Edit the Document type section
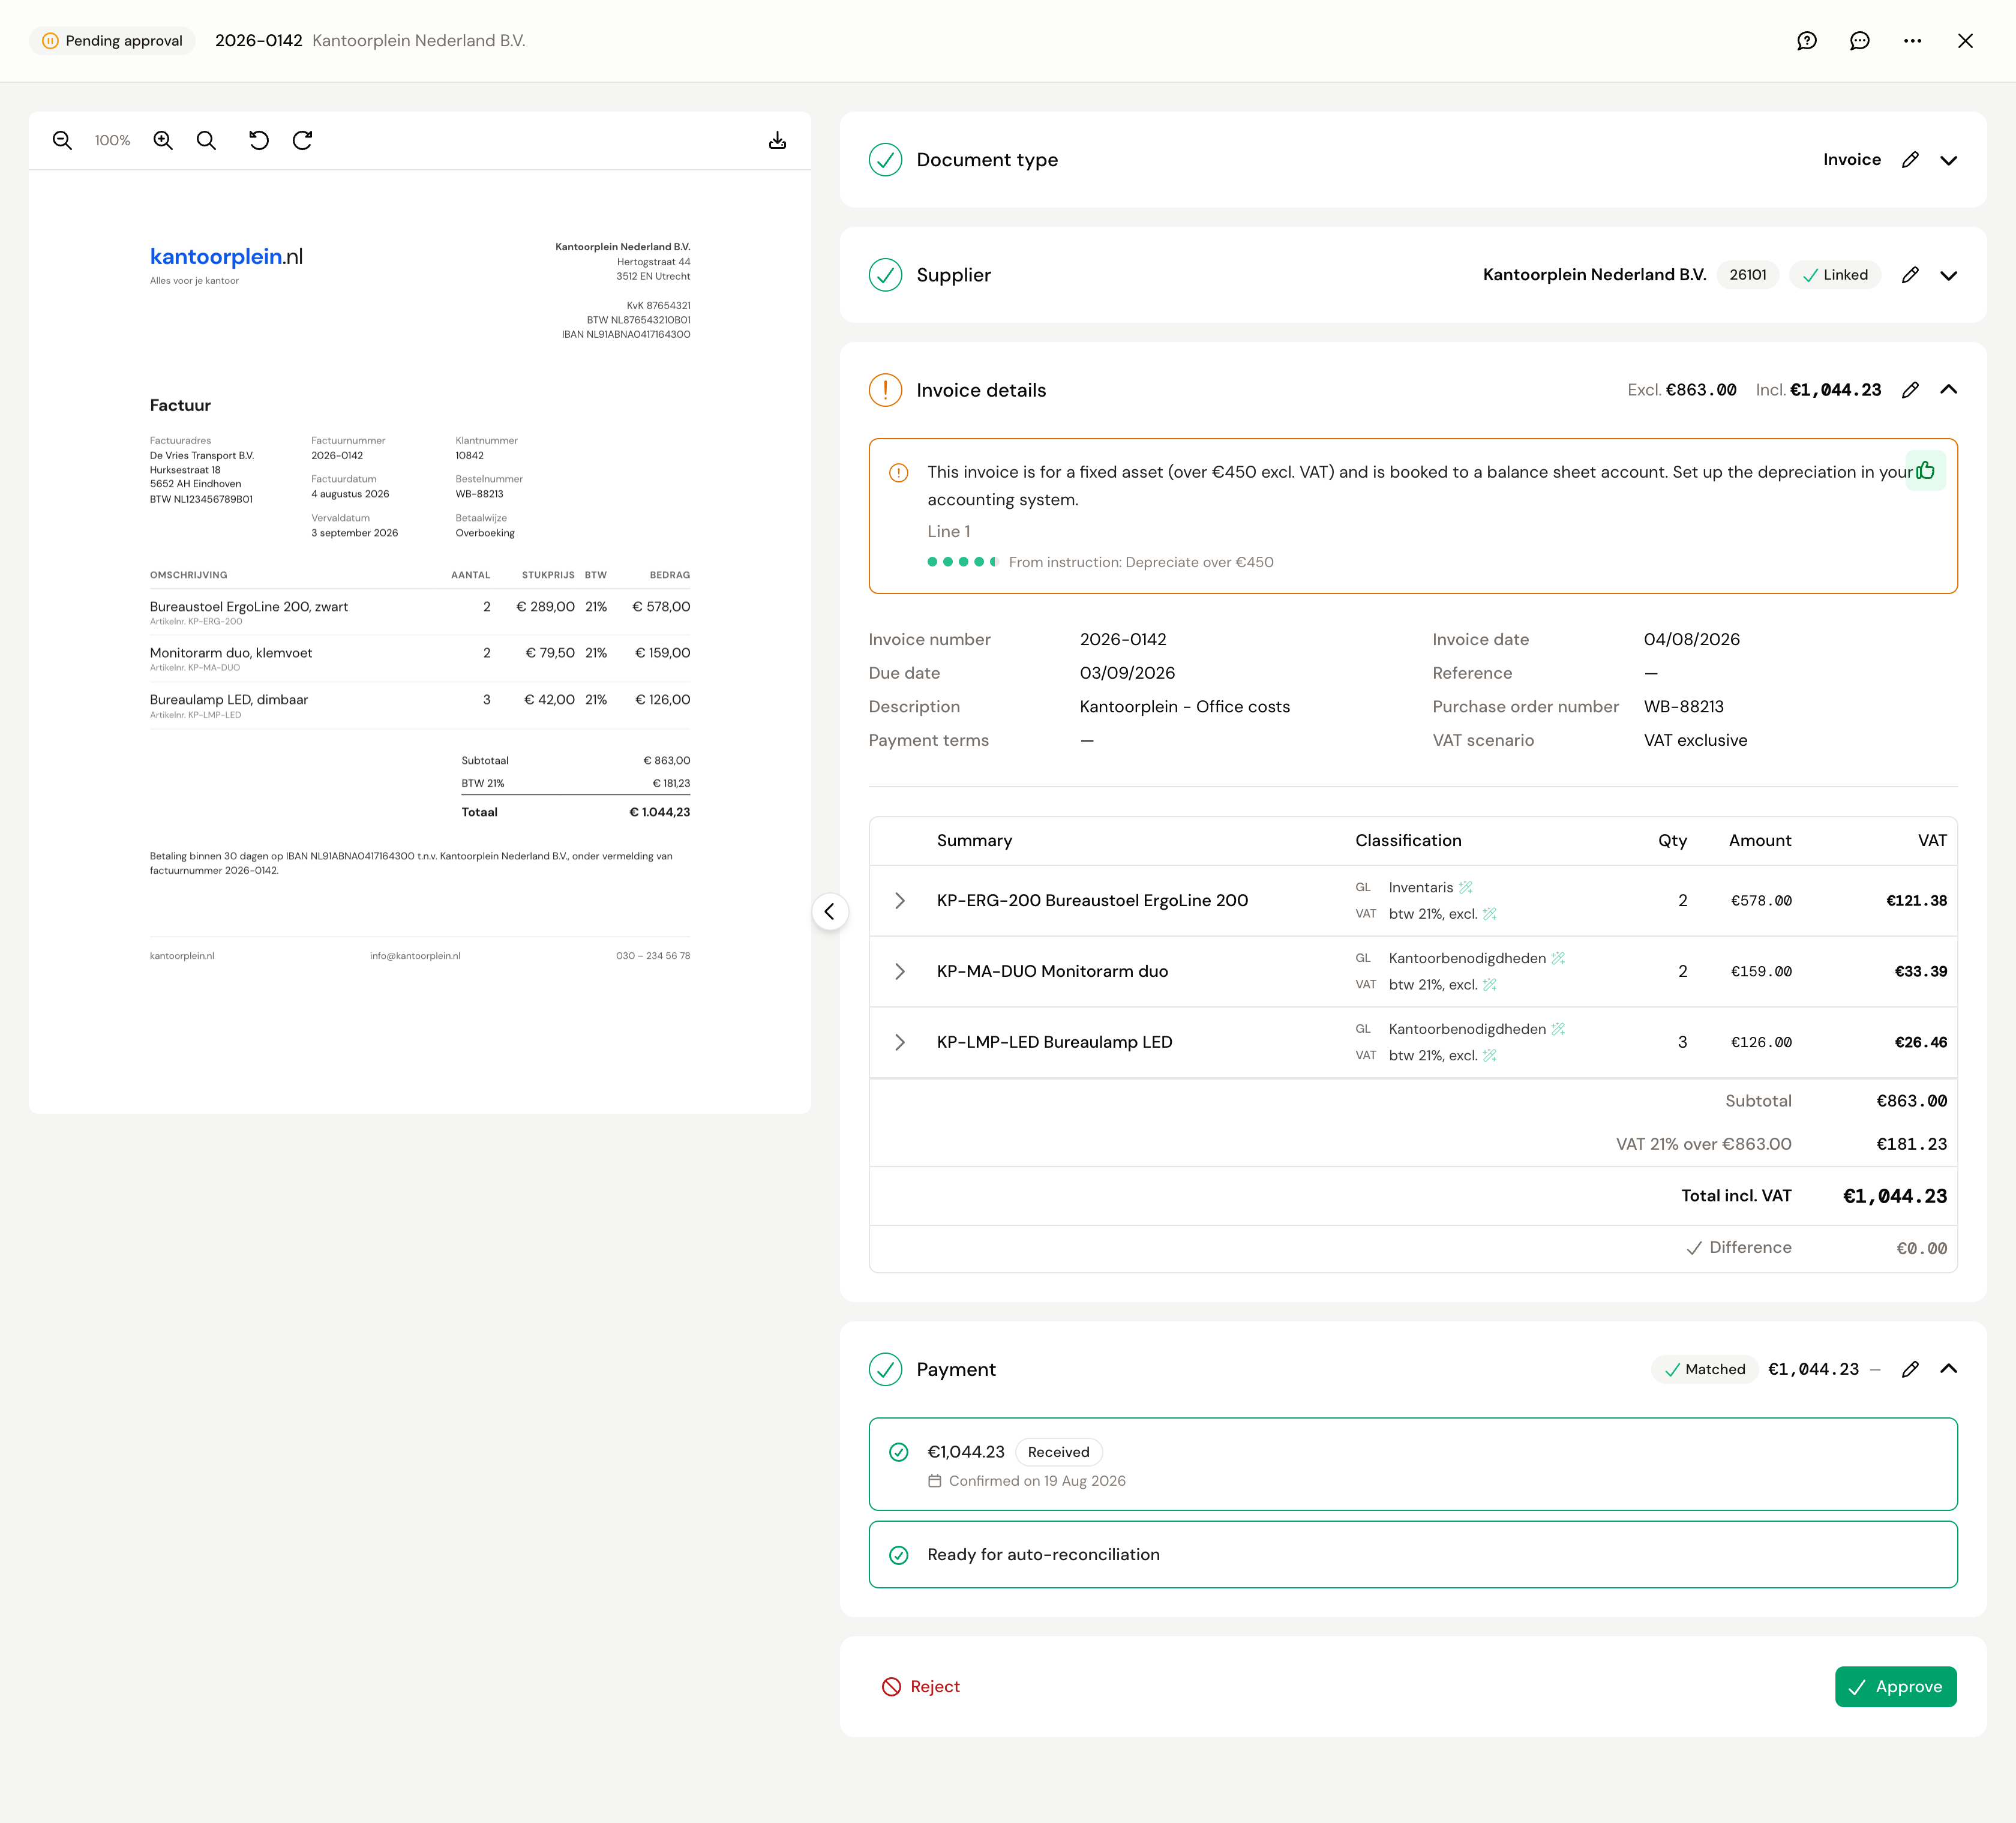Viewport: 2016px width, 1823px height. tap(1910, 160)
